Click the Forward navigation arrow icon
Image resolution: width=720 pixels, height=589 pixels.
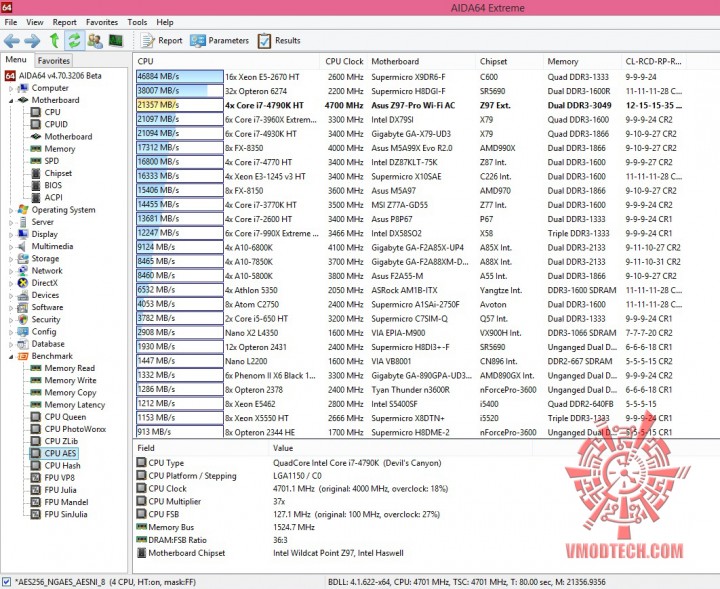pos(32,41)
